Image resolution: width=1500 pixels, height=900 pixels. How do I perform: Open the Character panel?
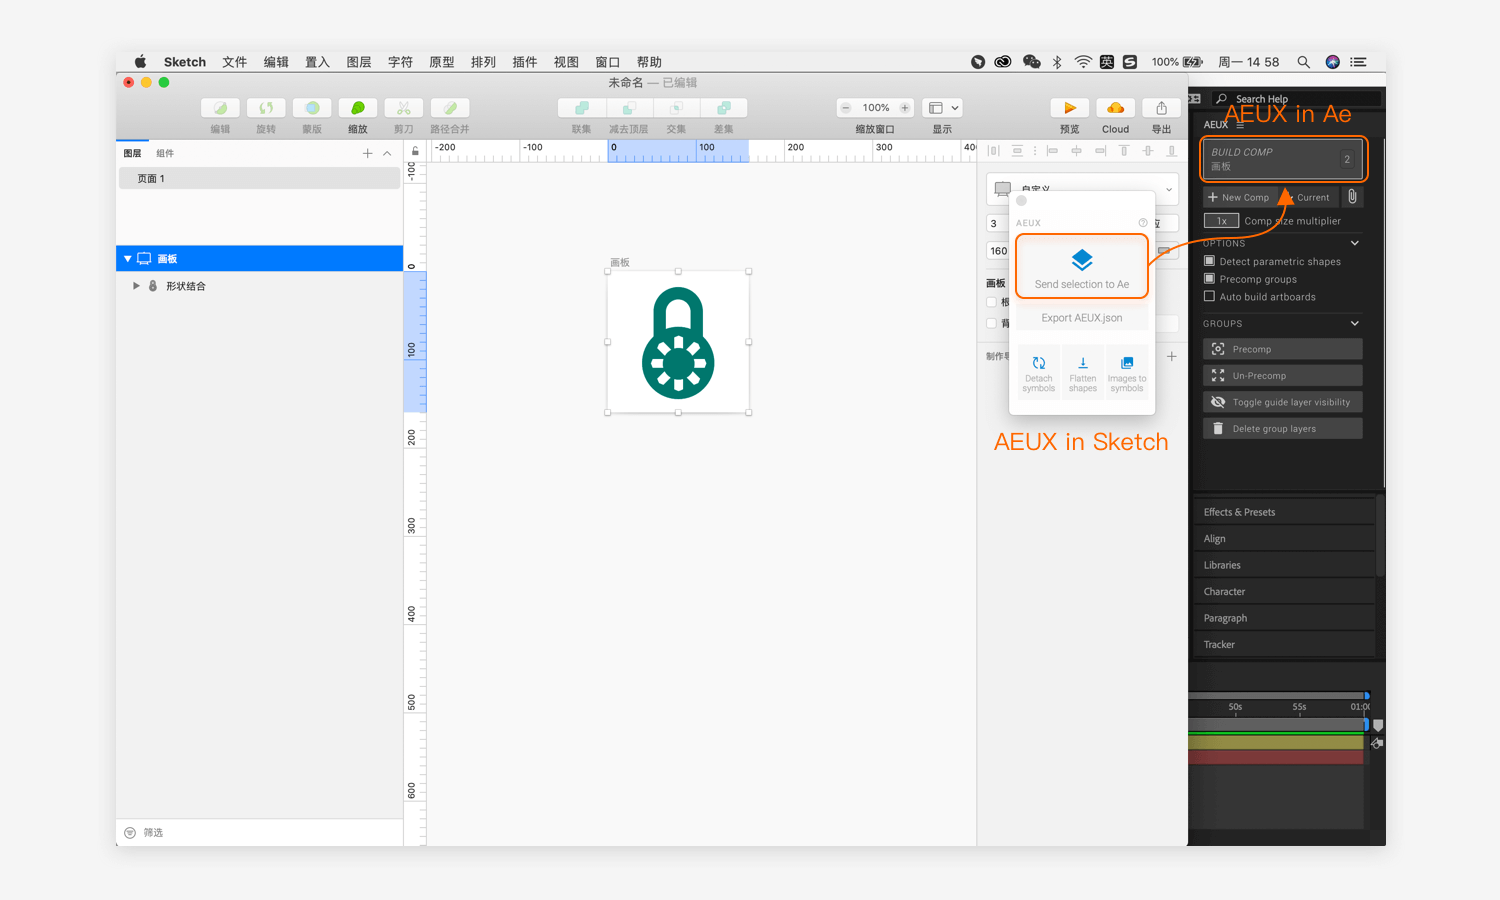click(1284, 592)
